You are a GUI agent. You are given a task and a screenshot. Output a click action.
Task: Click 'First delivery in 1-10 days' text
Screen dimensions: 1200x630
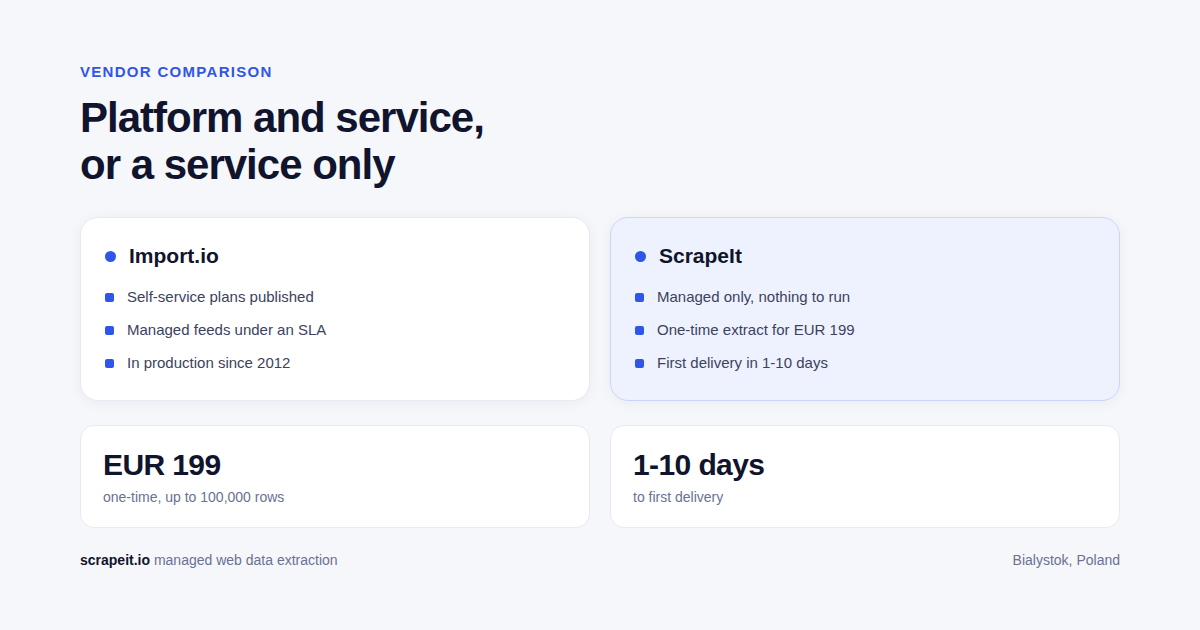(x=742, y=363)
